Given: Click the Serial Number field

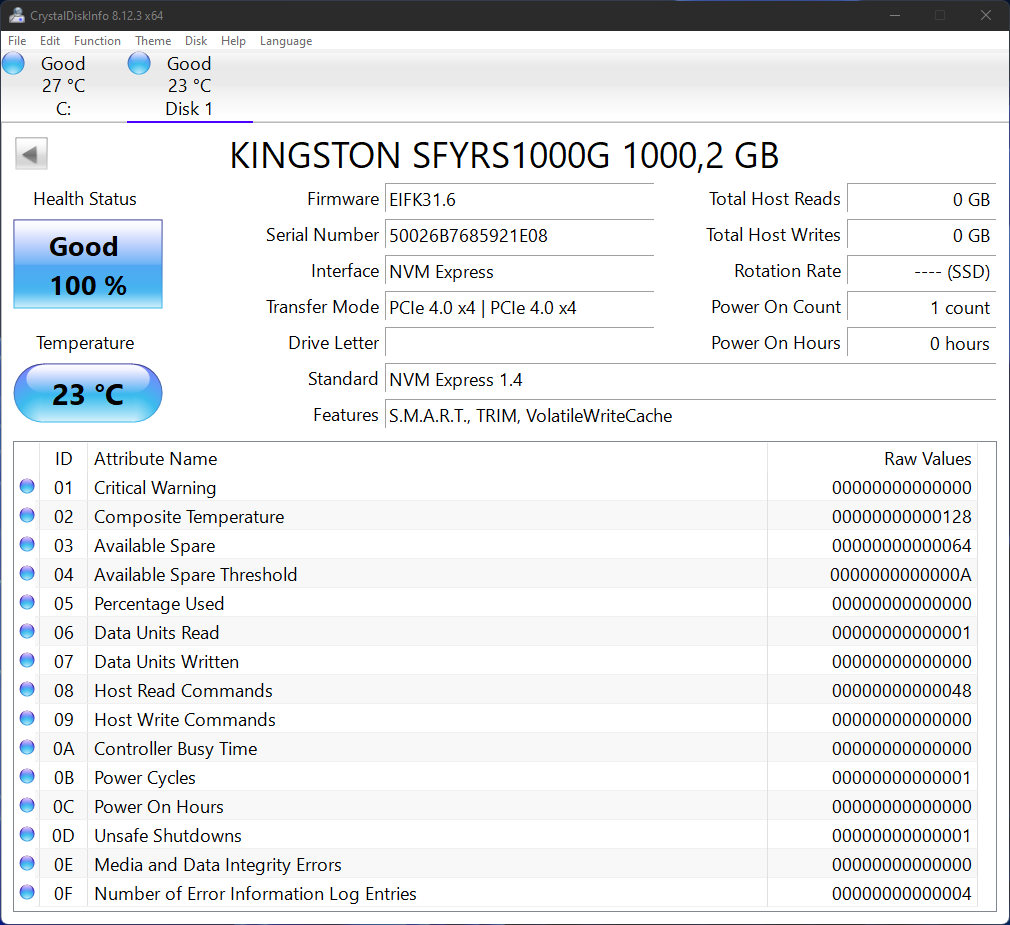Looking at the screenshot, I should pos(519,236).
